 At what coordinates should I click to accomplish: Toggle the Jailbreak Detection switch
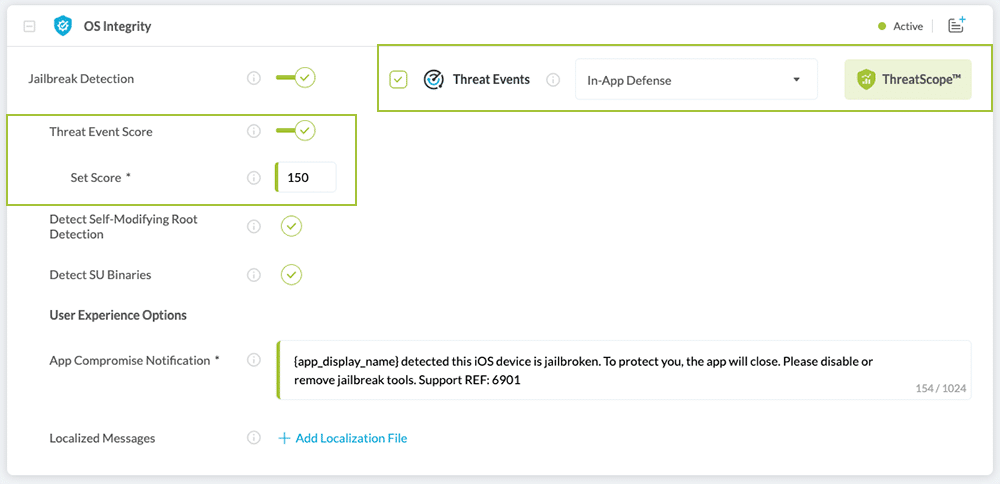pos(297,78)
